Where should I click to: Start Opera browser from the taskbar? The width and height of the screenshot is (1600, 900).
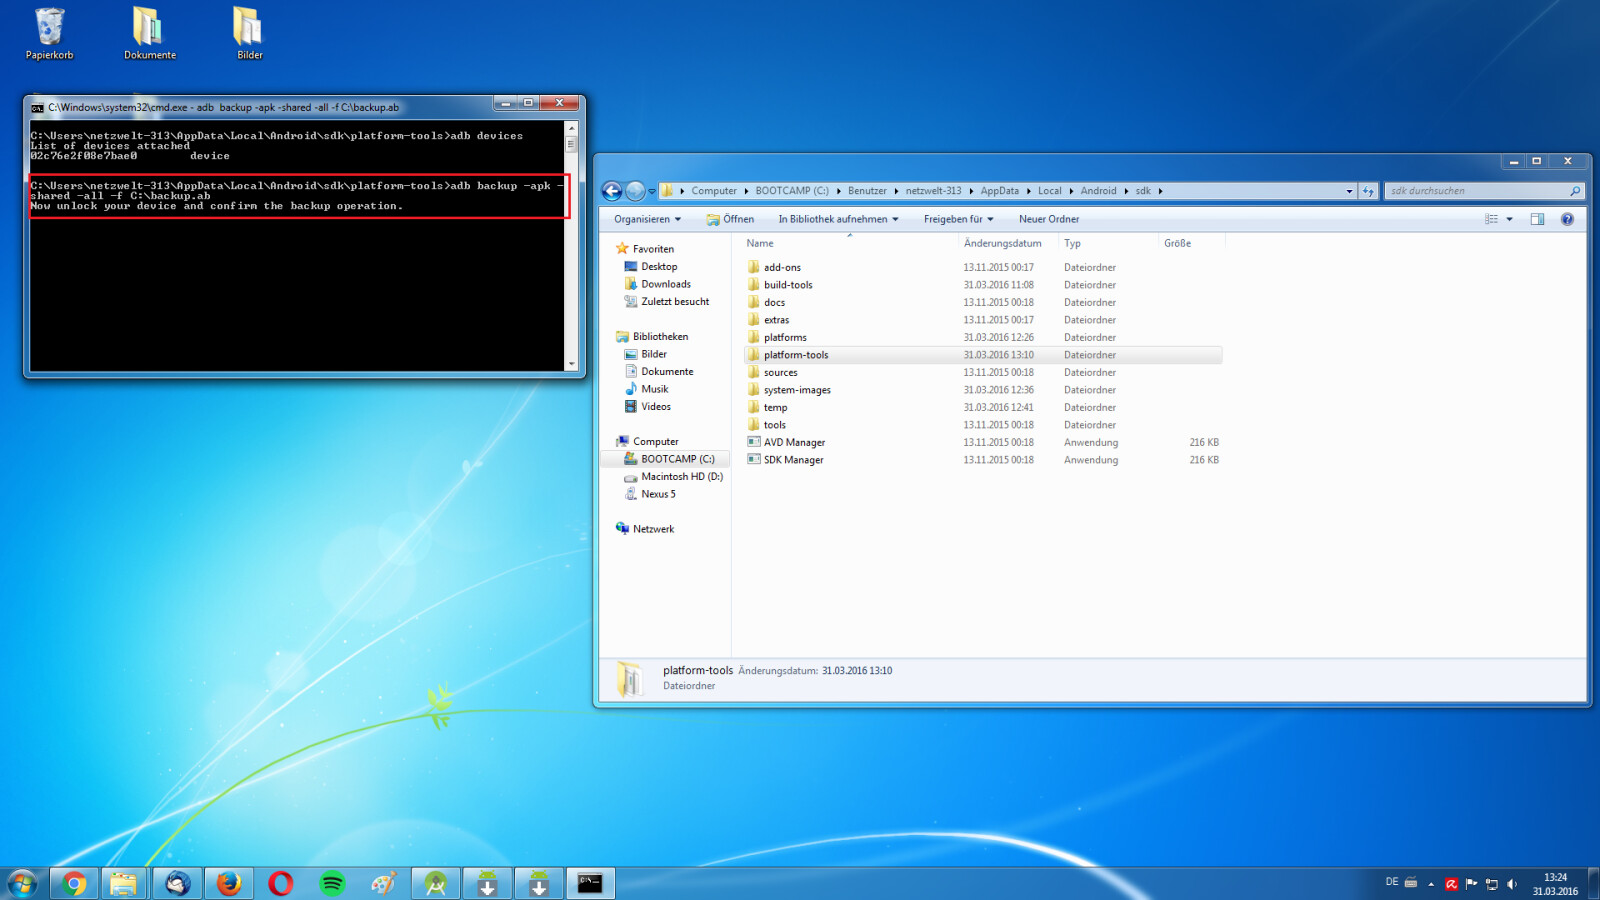281,883
